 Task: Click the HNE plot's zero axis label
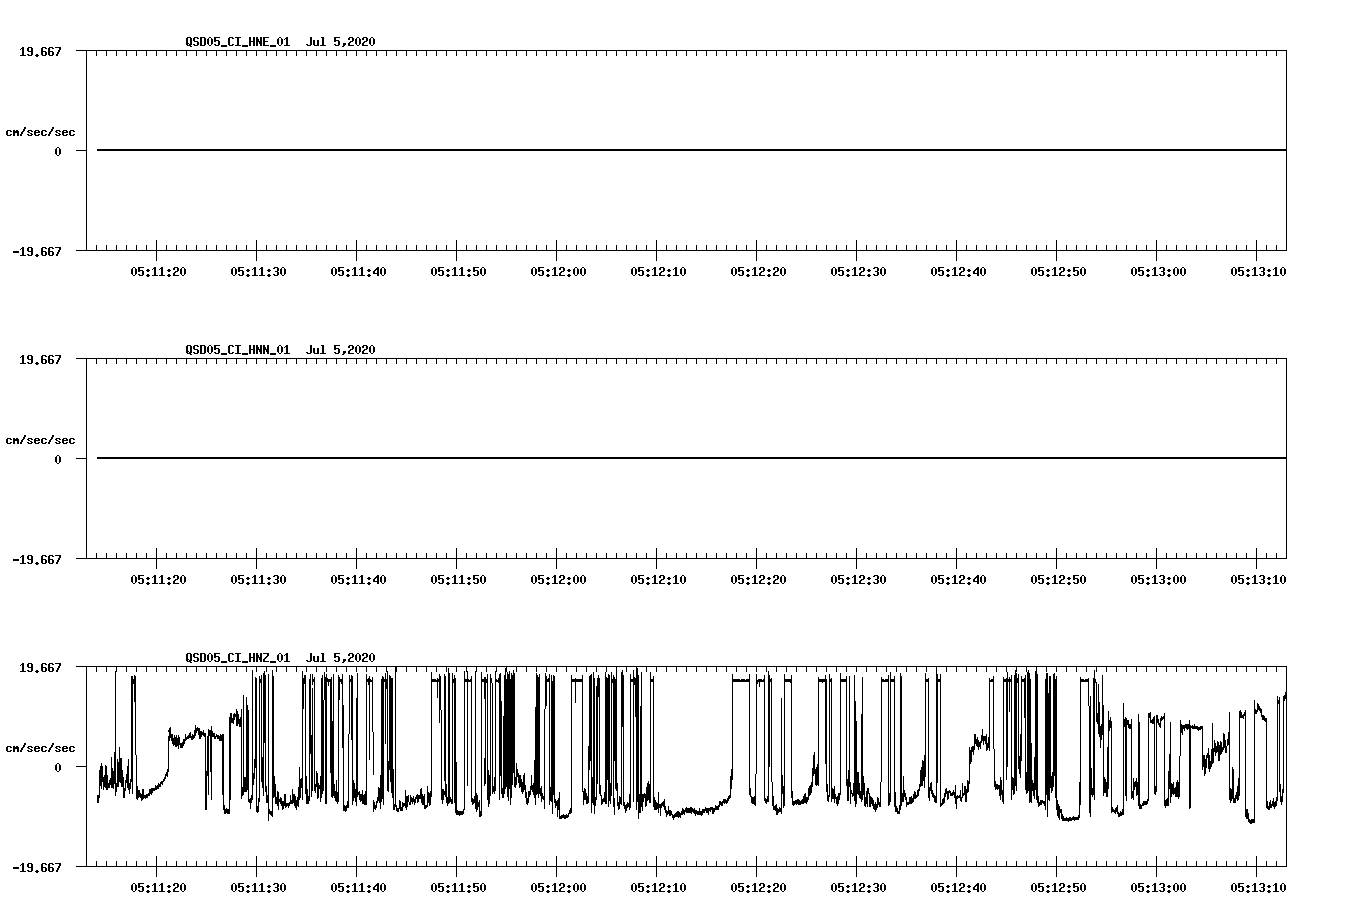(58, 151)
